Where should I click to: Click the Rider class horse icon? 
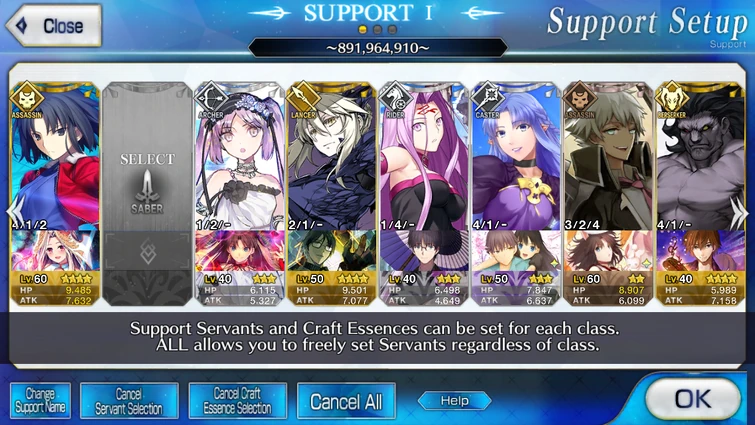(396, 97)
